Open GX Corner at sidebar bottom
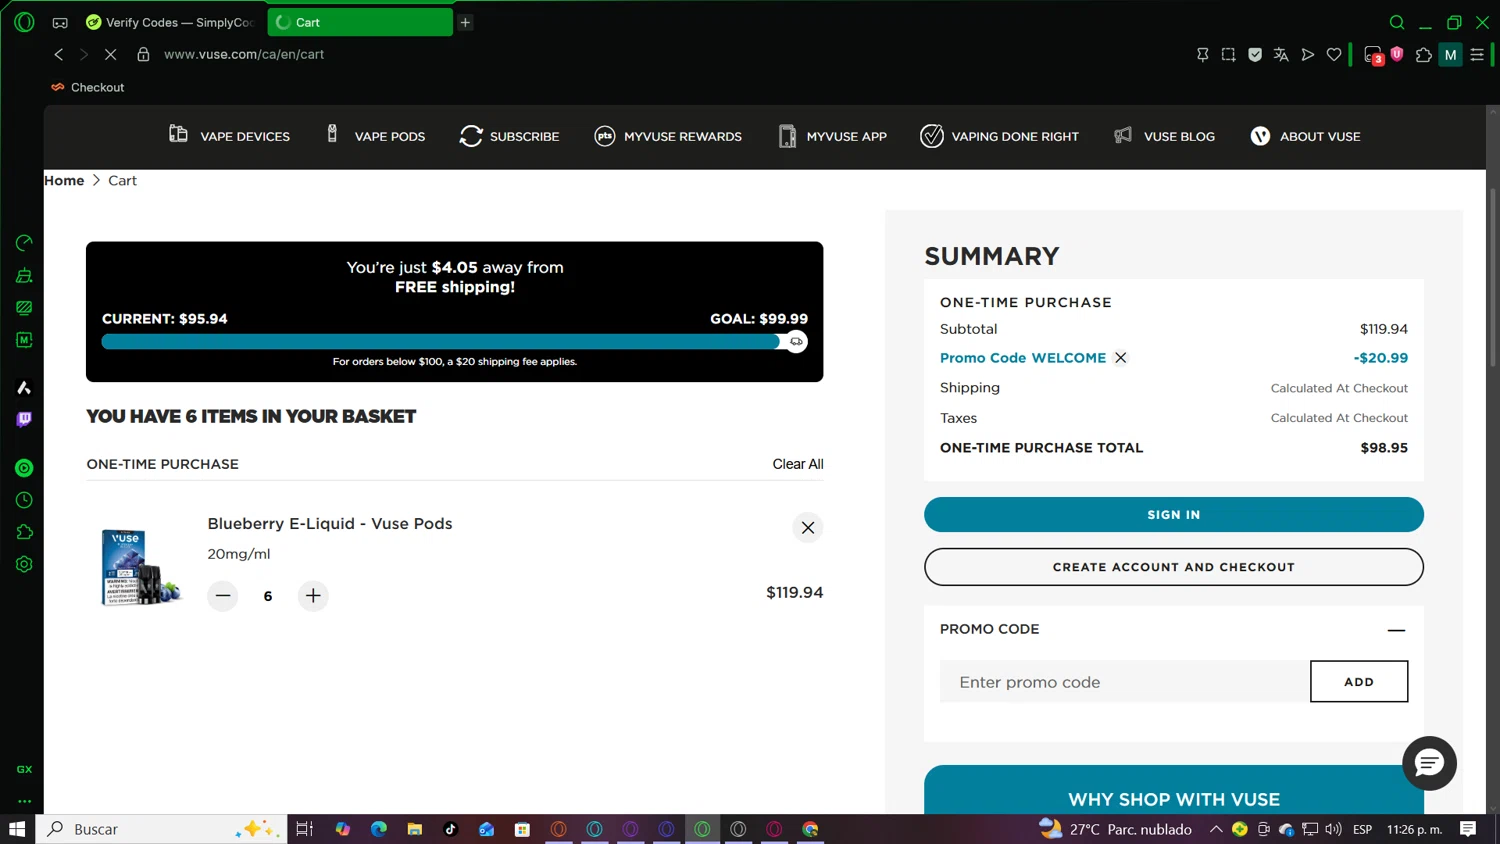This screenshot has height=844, width=1500. pyautogui.click(x=24, y=769)
